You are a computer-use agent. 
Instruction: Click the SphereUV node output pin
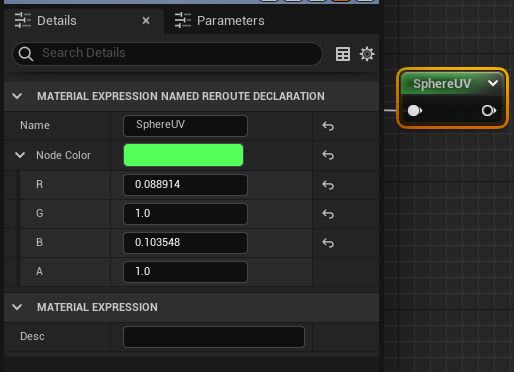pyautogui.click(x=489, y=111)
